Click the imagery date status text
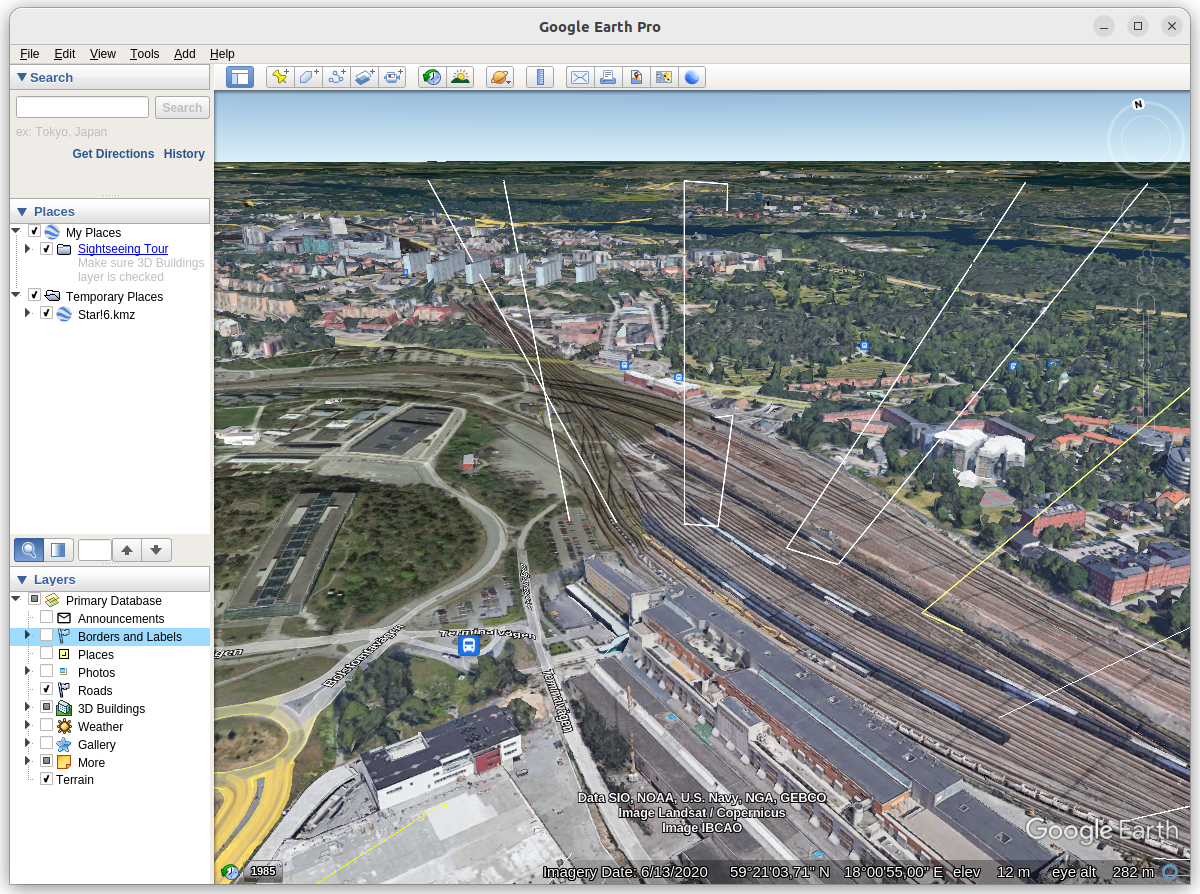Screen dimensions: 1200x894 point(625,872)
